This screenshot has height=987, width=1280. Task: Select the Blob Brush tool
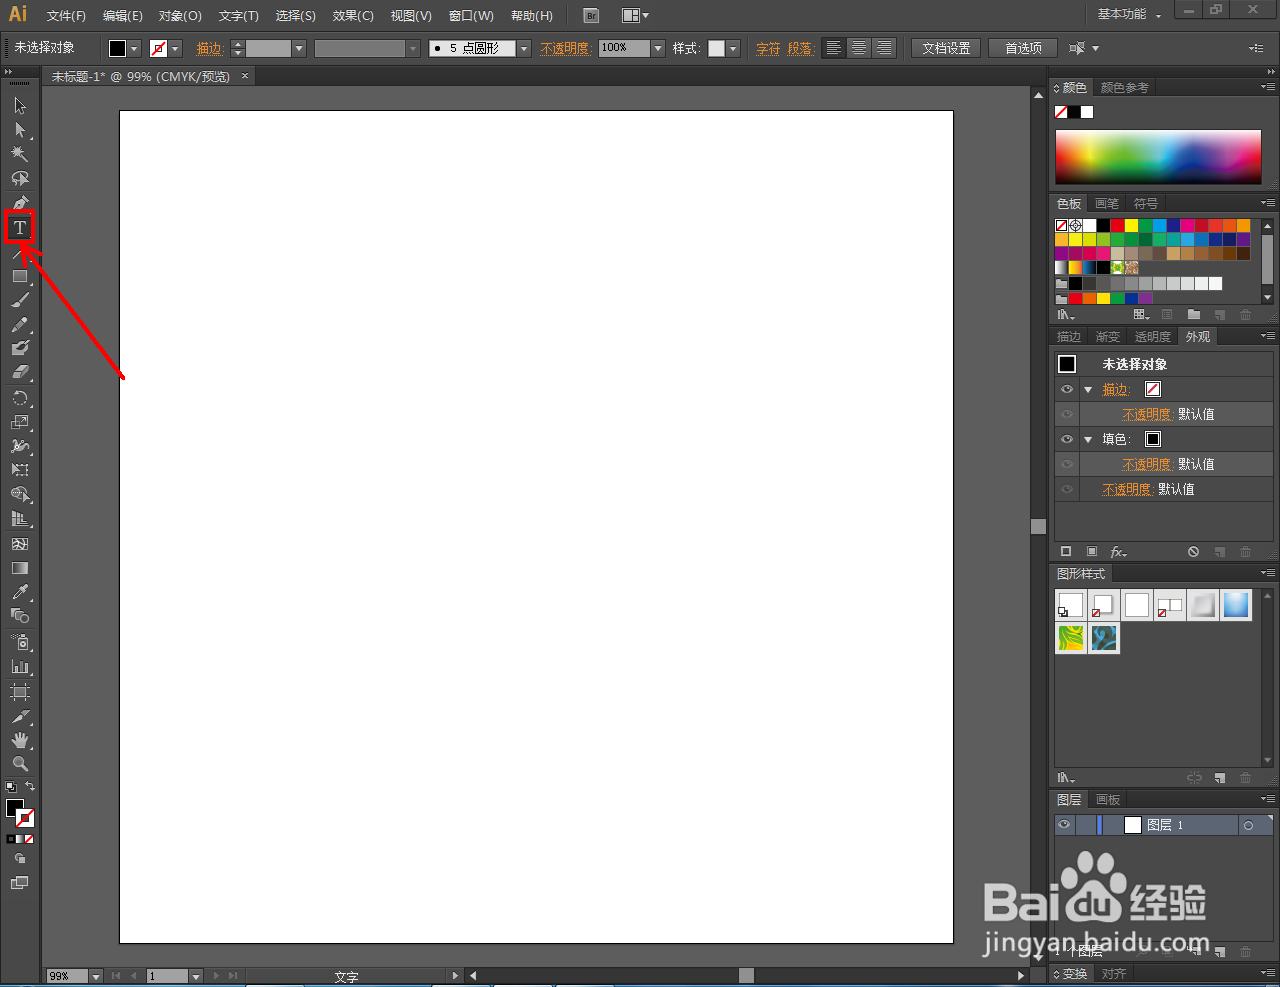[x=19, y=348]
